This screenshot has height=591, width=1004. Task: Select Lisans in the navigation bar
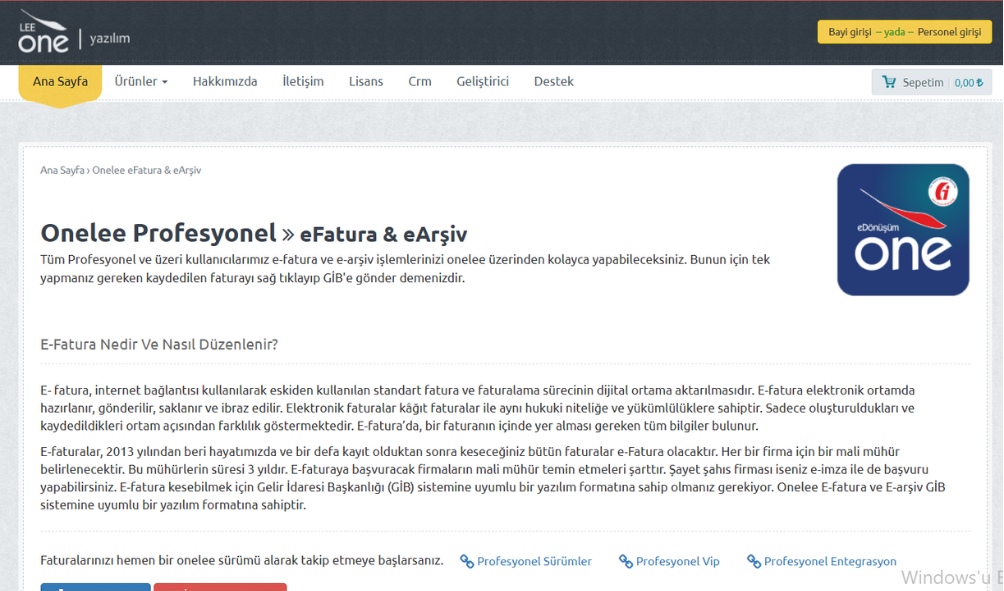366,82
